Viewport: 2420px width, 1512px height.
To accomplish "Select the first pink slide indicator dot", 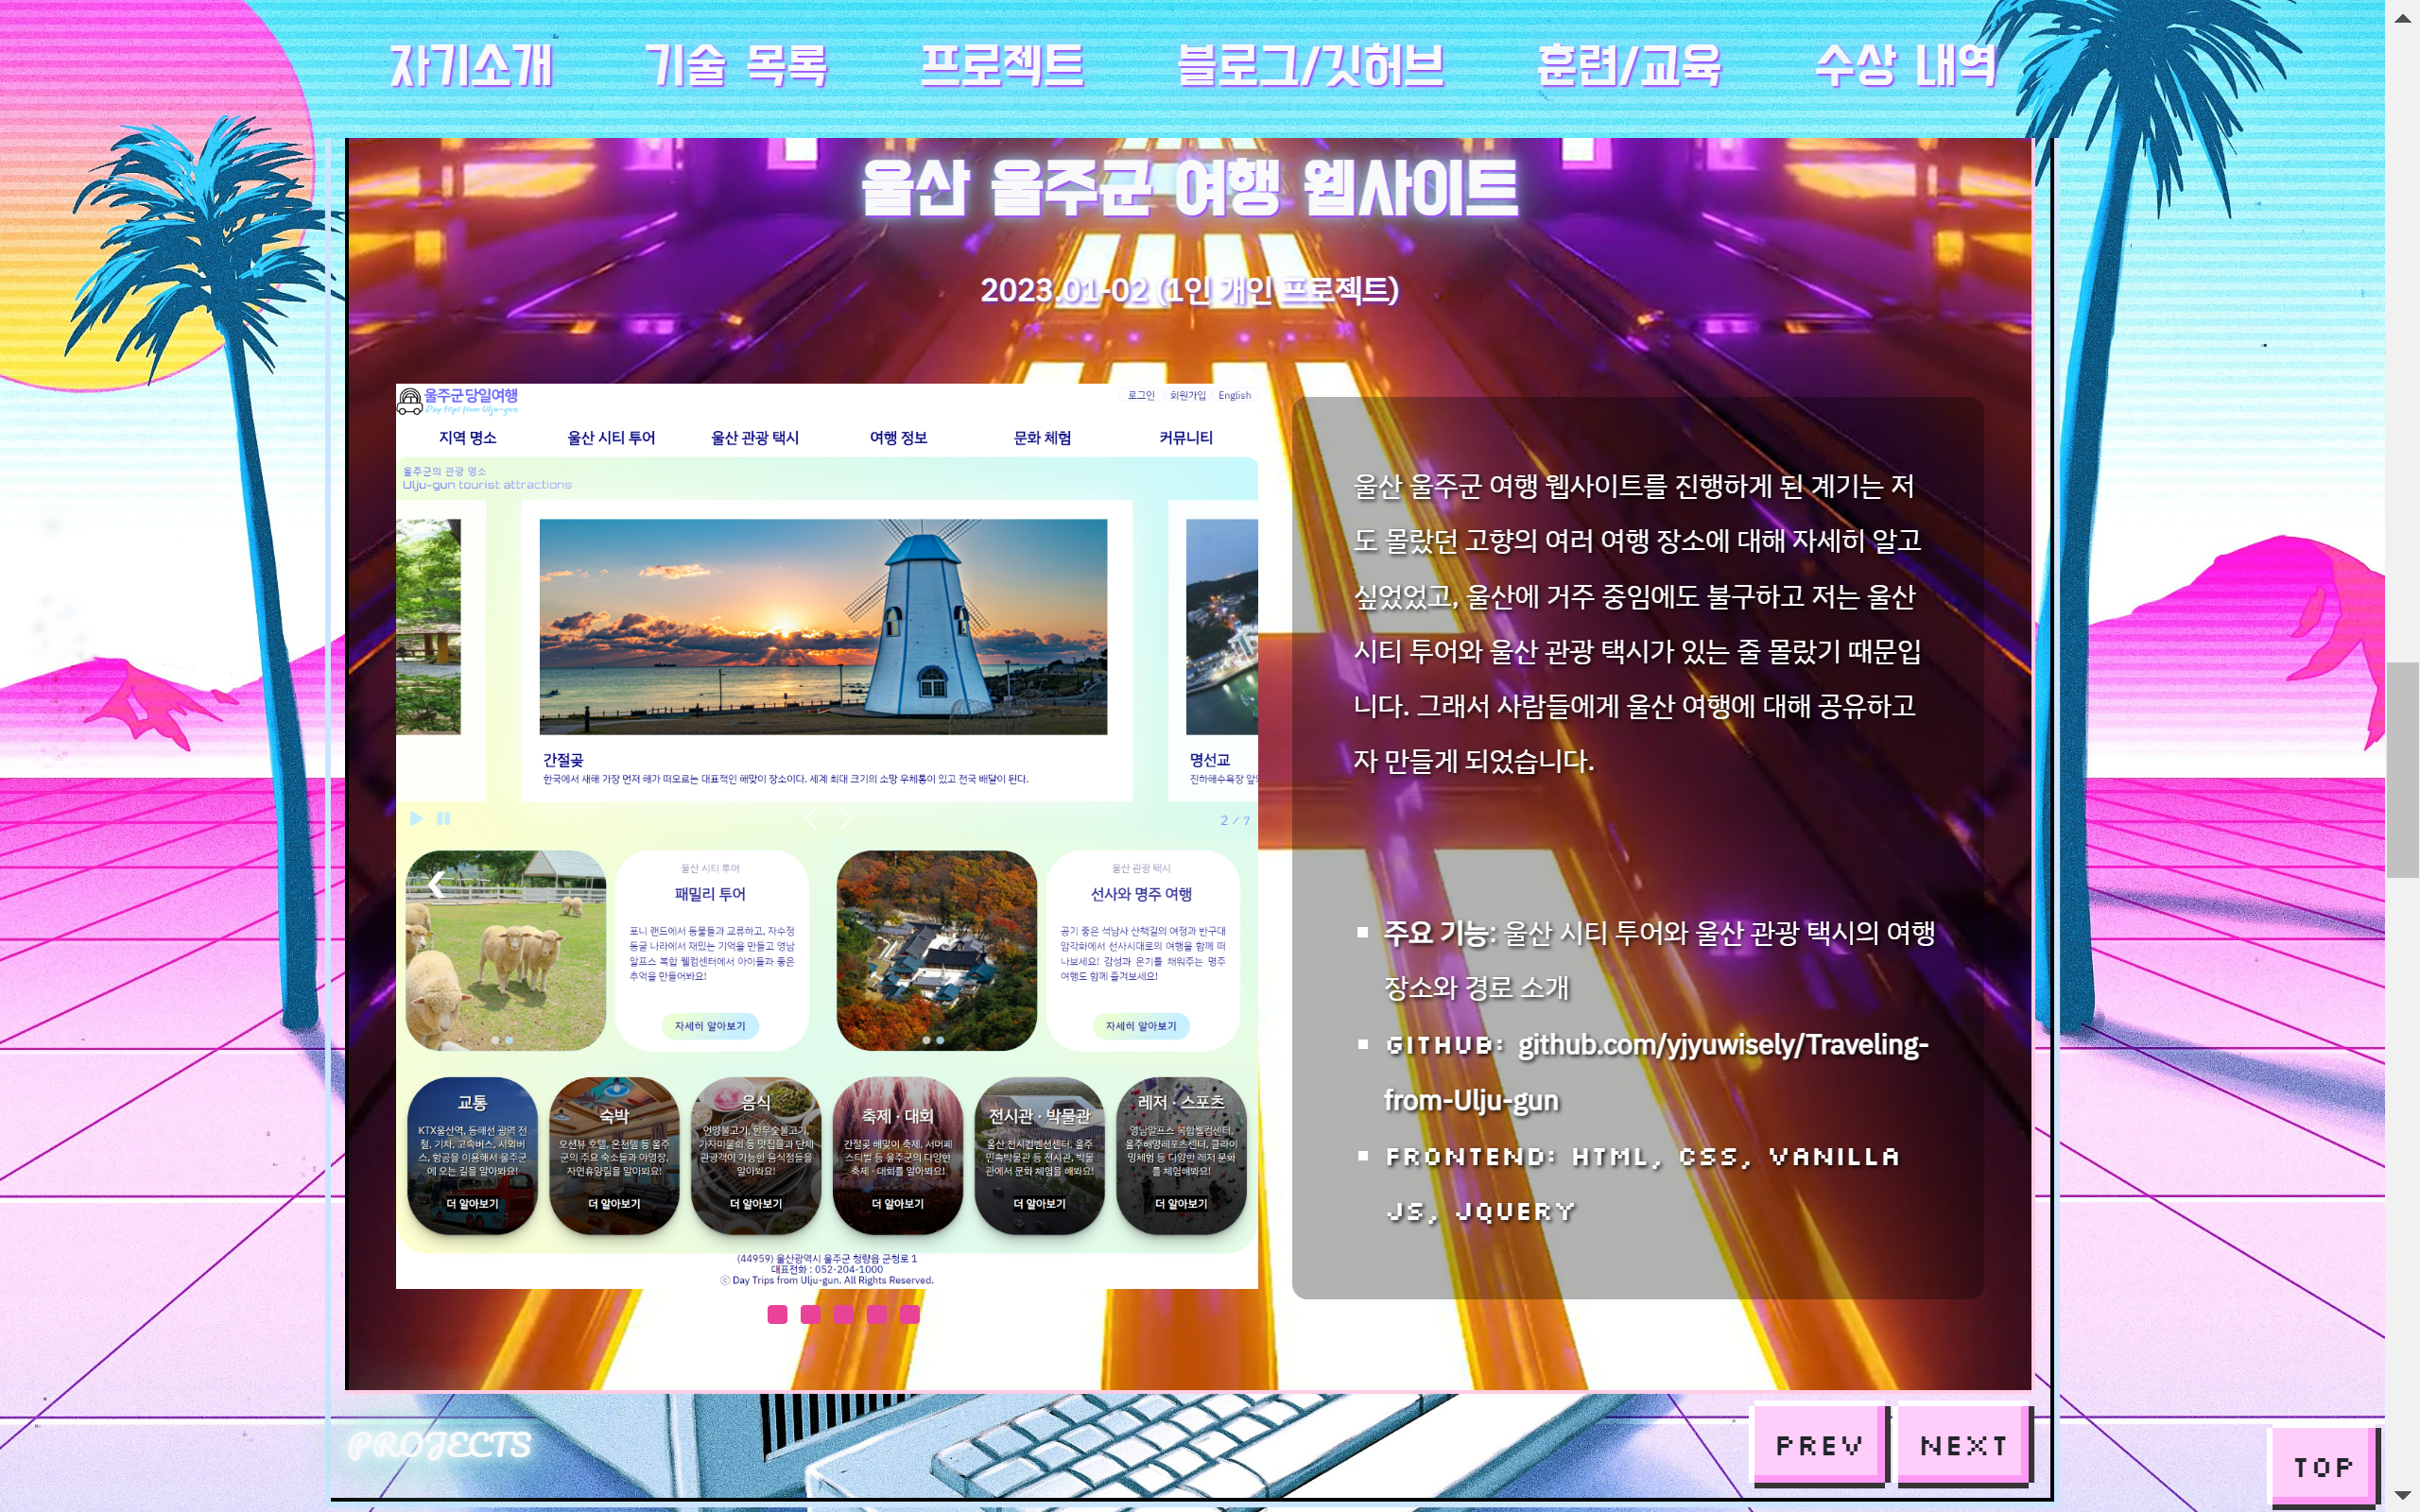I will tap(777, 1314).
